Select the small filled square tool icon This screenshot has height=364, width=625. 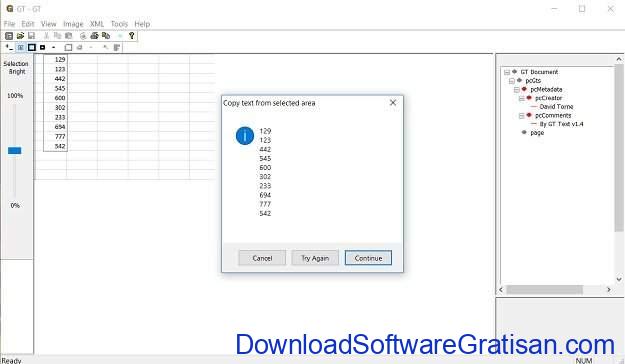(43, 47)
